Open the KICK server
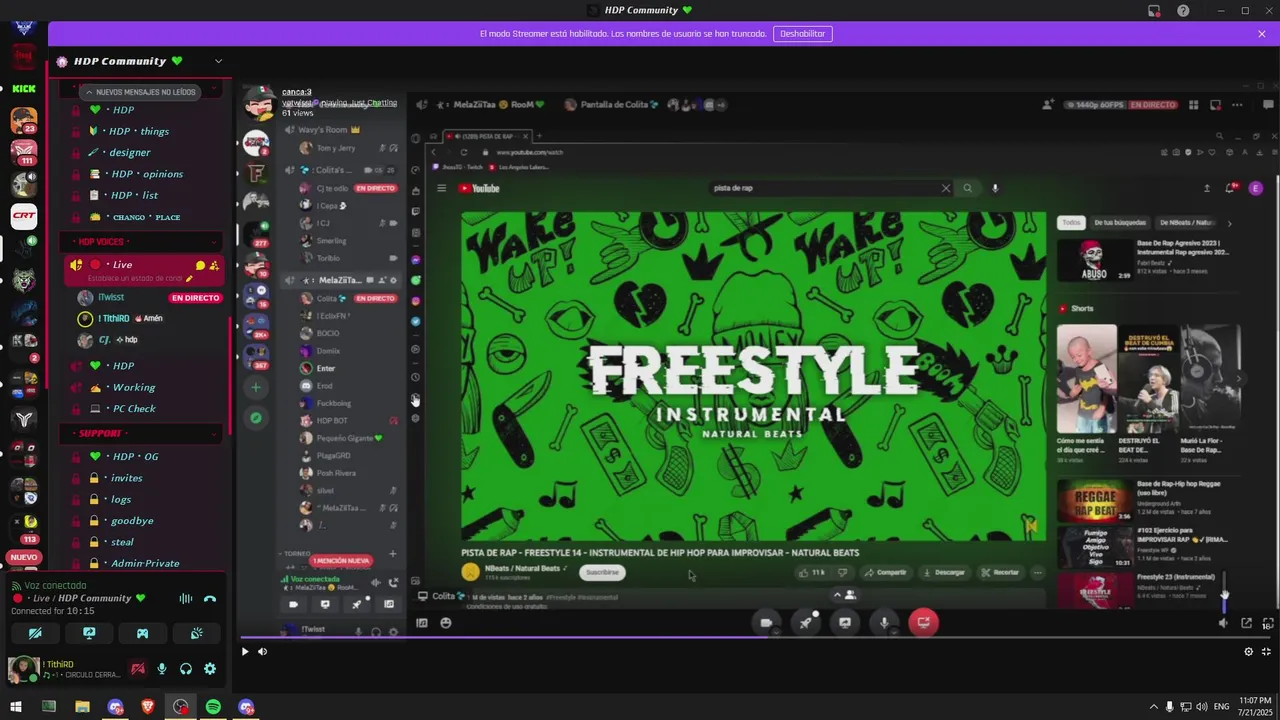The image size is (1280, 720). click(24, 88)
